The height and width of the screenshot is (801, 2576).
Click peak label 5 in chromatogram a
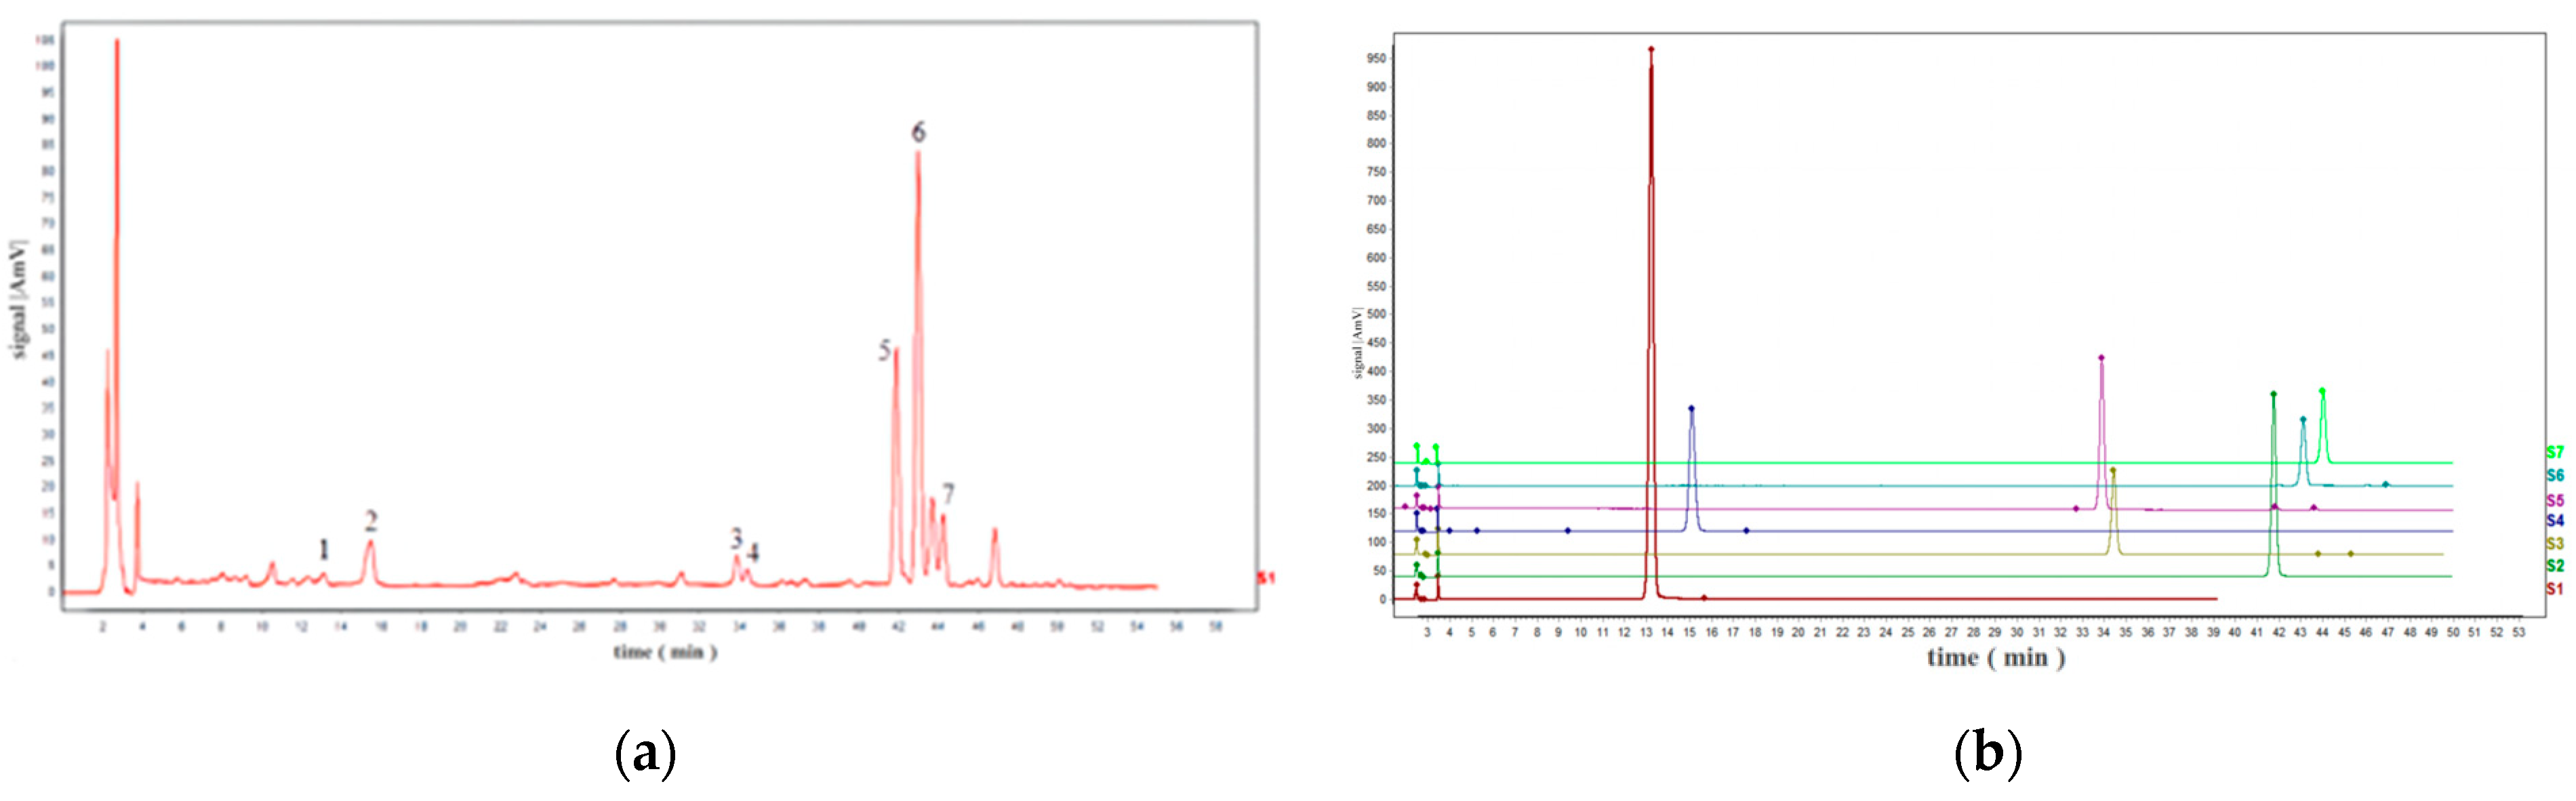[884, 350]
